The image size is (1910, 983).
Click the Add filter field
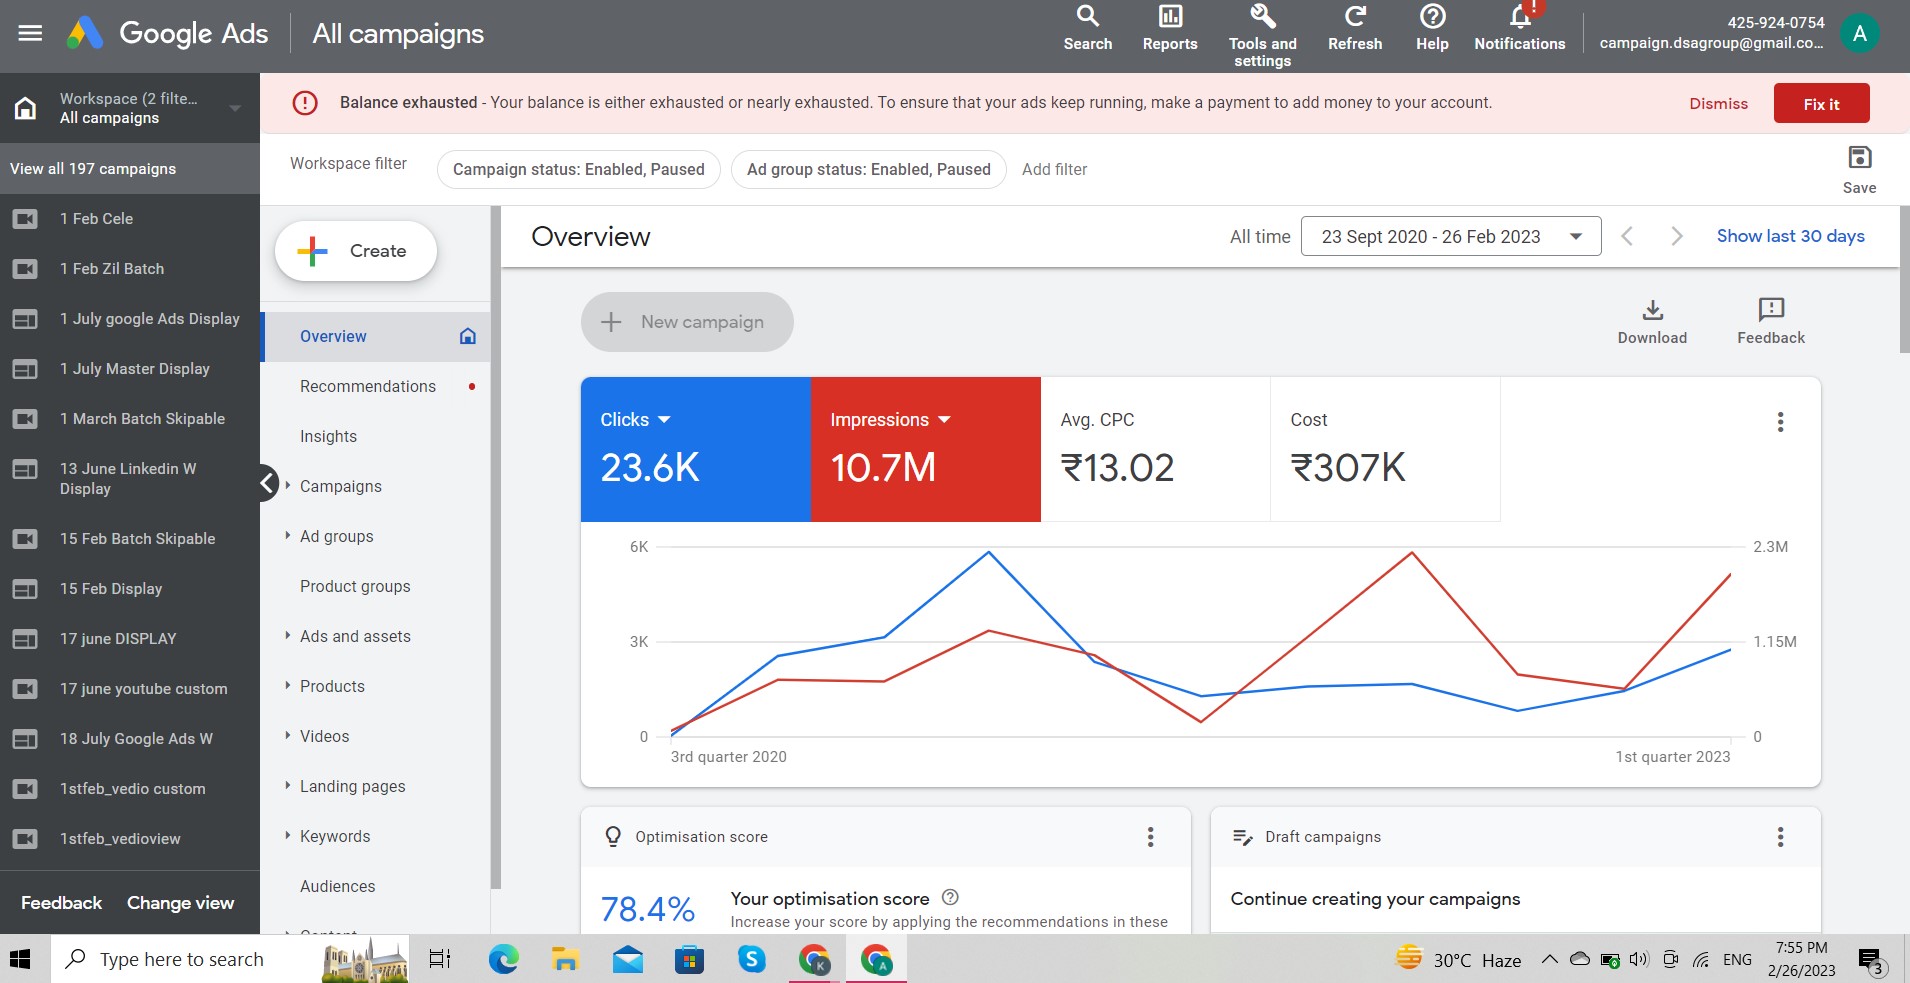pos(1054,169)
